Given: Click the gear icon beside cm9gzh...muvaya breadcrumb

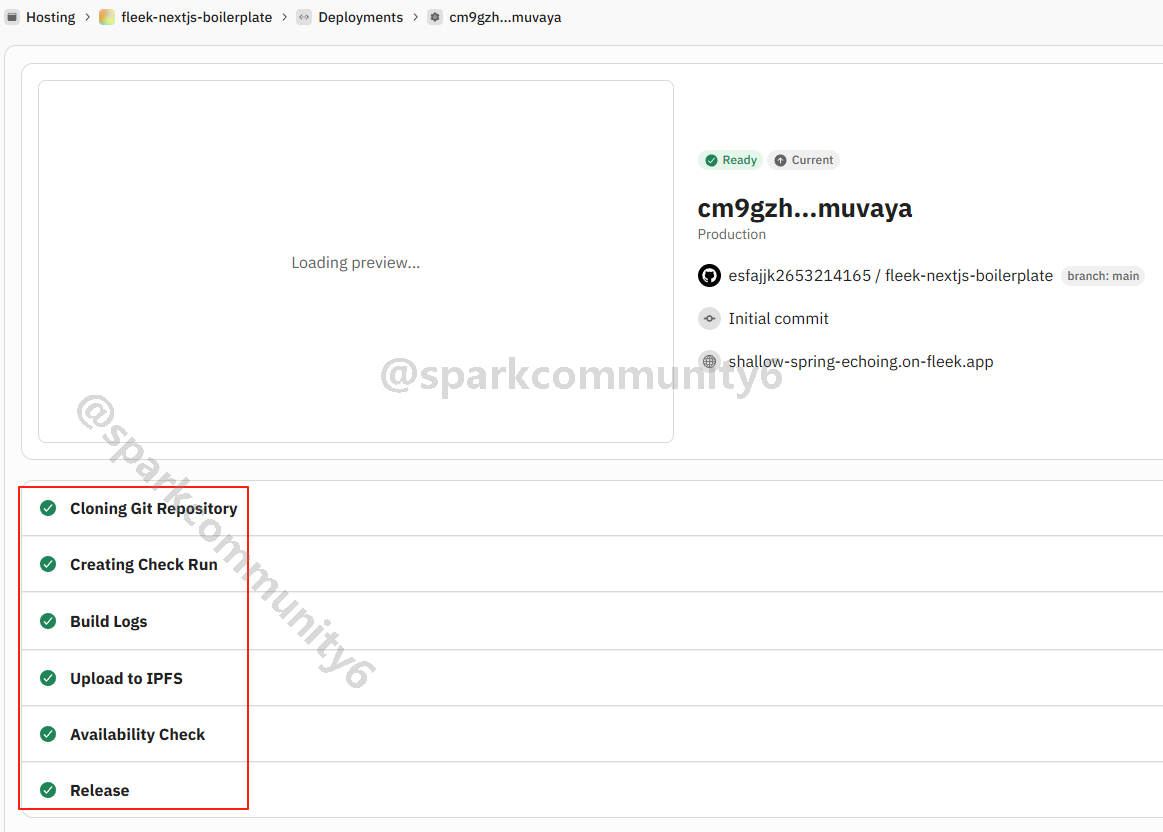Looking at the screenshot, I should click(x=435, y=17).
